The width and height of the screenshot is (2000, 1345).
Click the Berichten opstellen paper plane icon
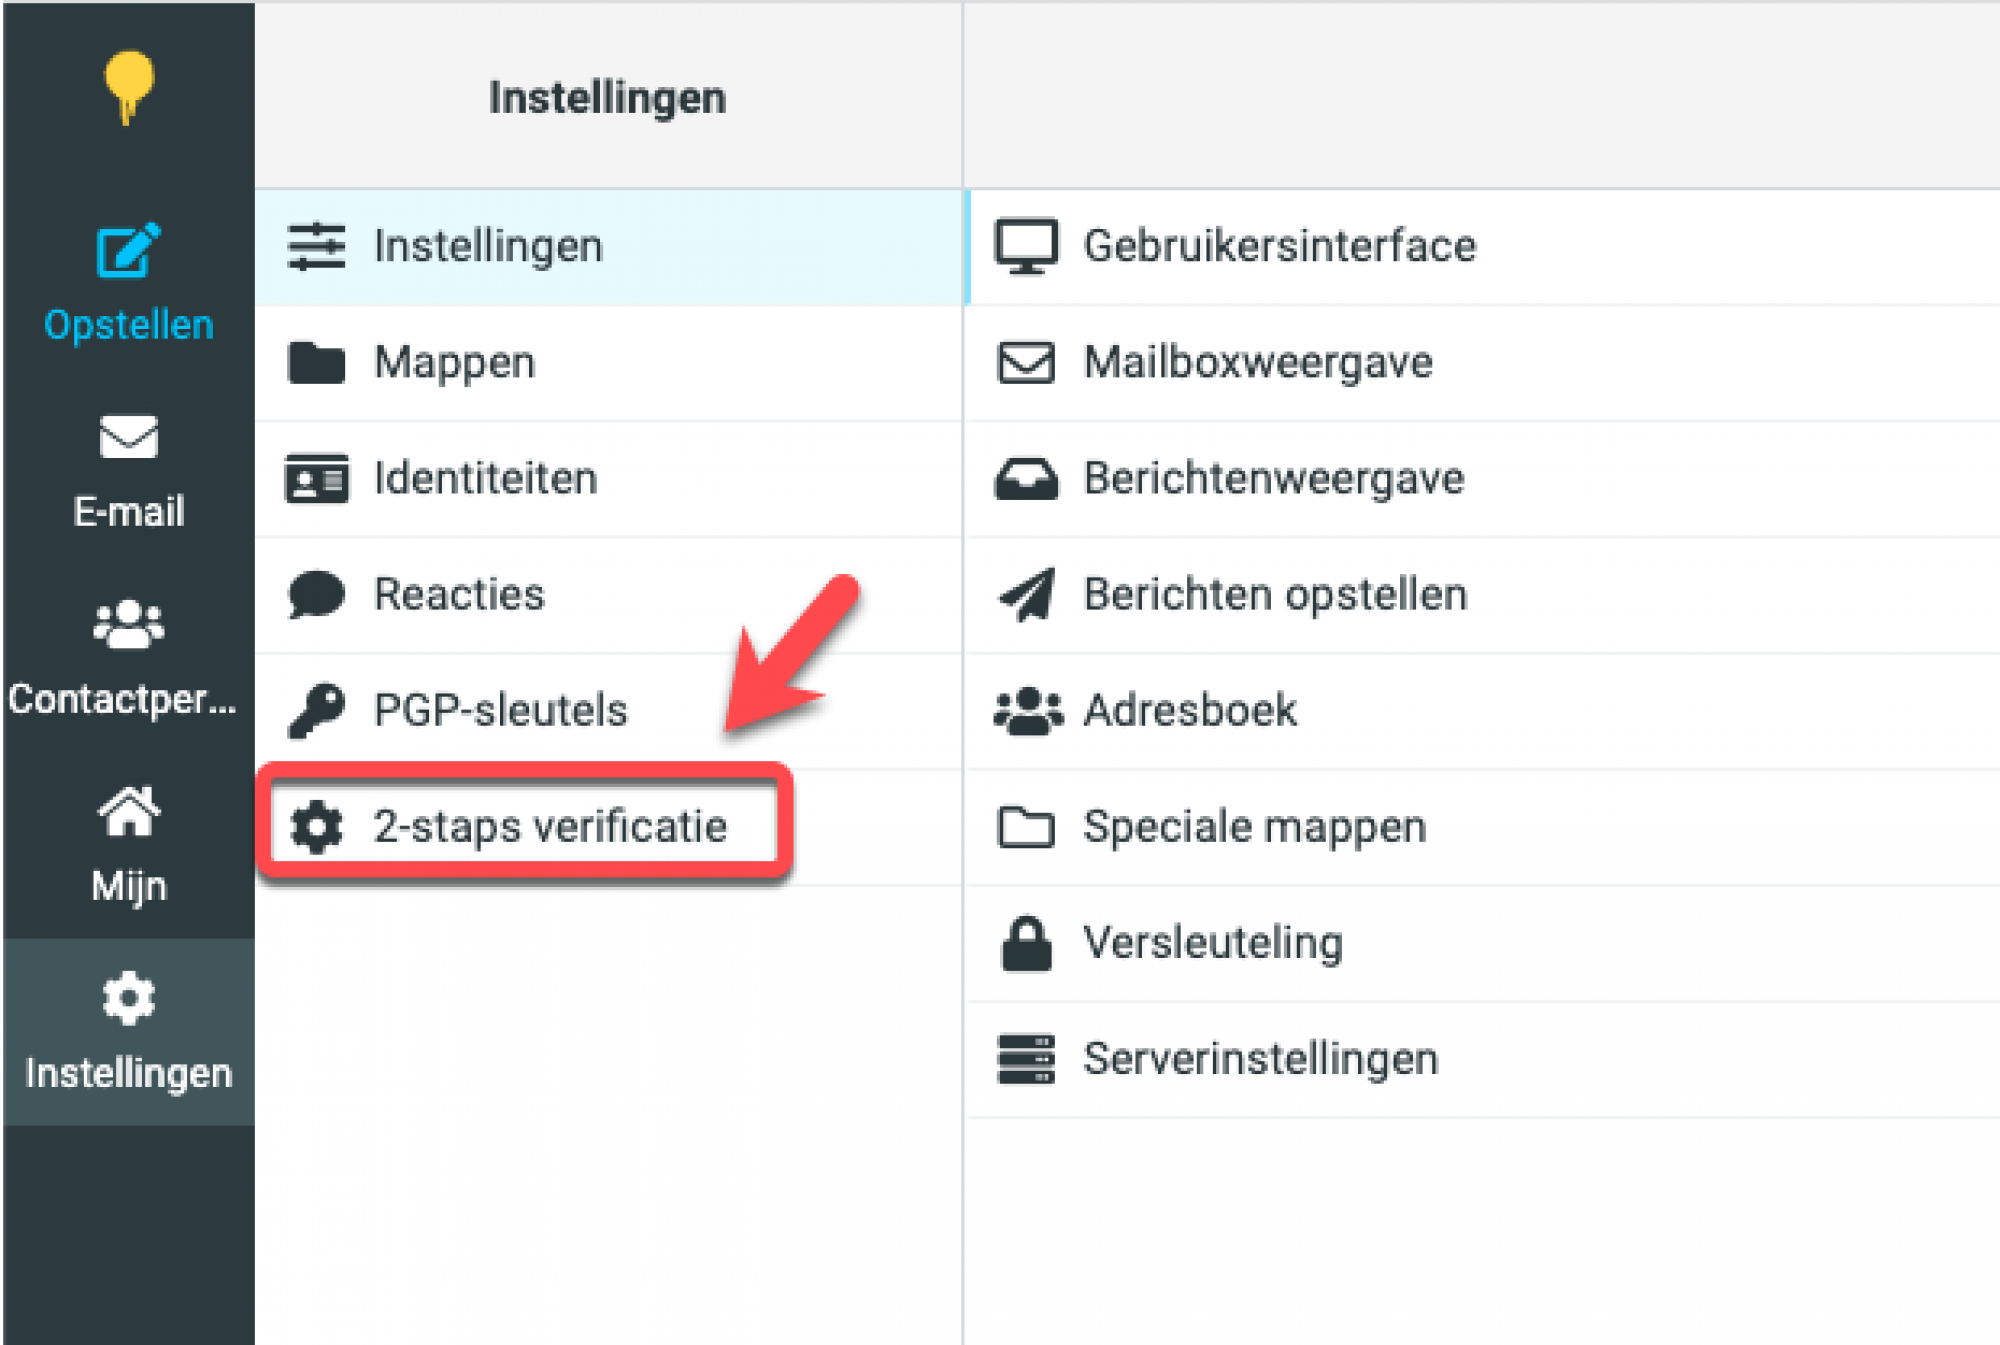click(x=1025, y=594)
